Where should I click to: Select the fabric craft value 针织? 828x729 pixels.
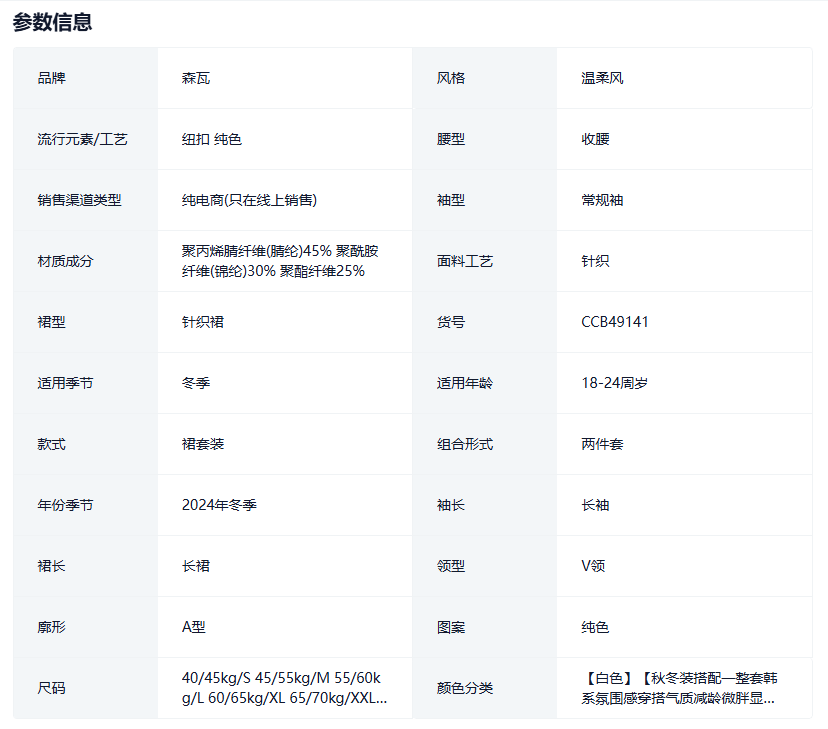coord(595,261)
